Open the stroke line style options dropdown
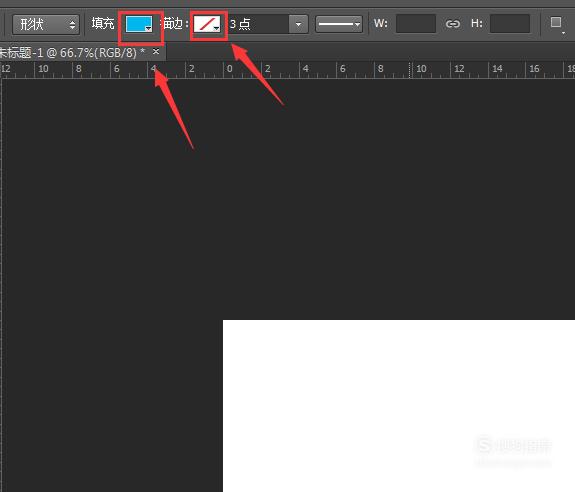The width and height of the screenshot is (575, 492). [x=339, y=24]
